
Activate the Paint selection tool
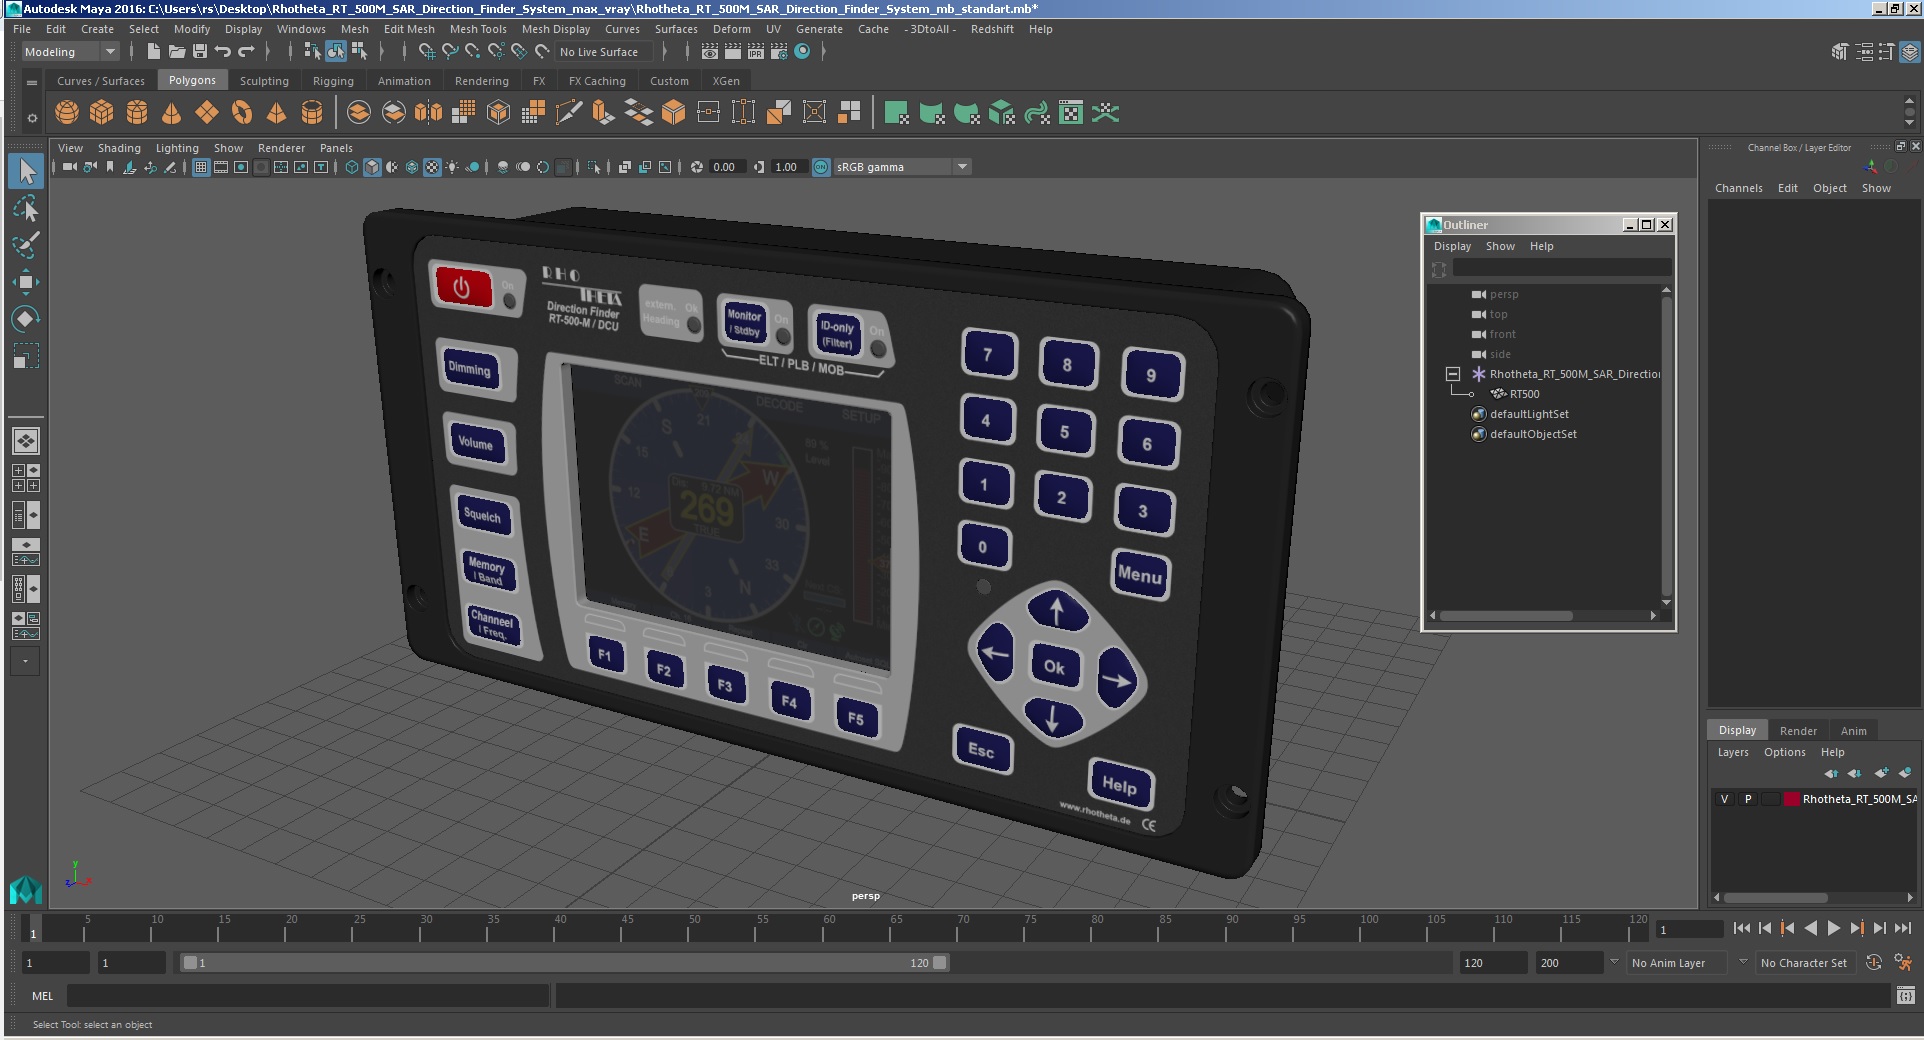coord(26,245)
